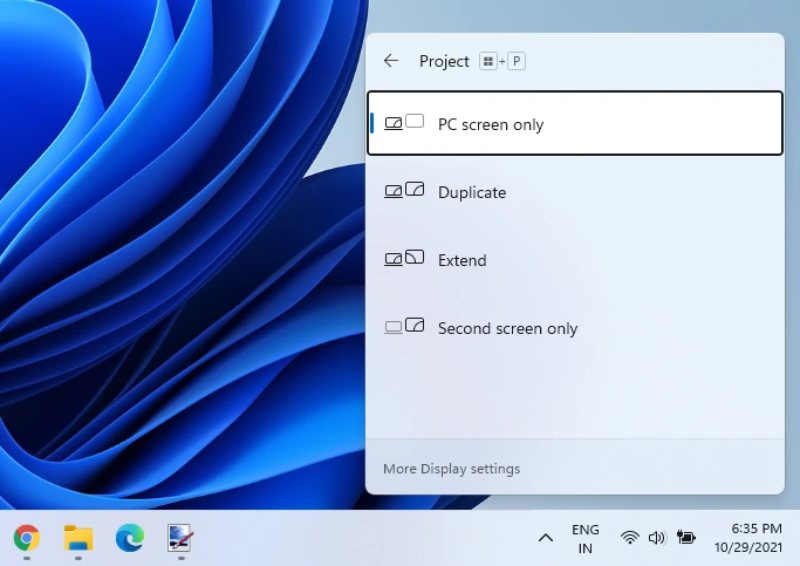The image size is (800, 566).
Task: Click the volume speaker icon
Action: click(x=656, y=538)
